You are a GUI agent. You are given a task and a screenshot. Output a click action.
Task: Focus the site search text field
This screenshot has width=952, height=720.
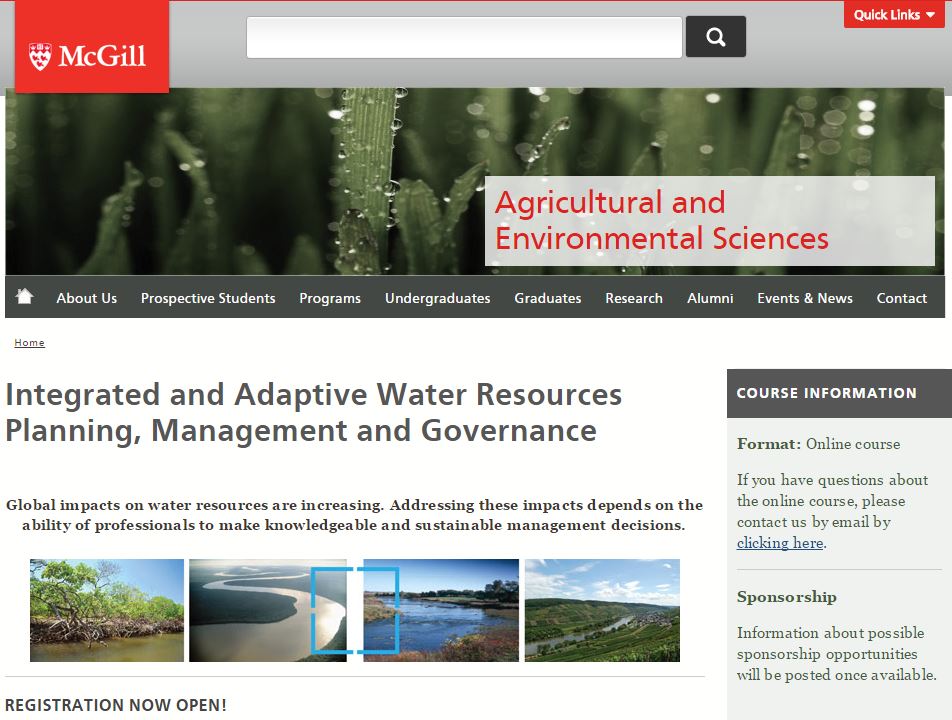(464, 37)
